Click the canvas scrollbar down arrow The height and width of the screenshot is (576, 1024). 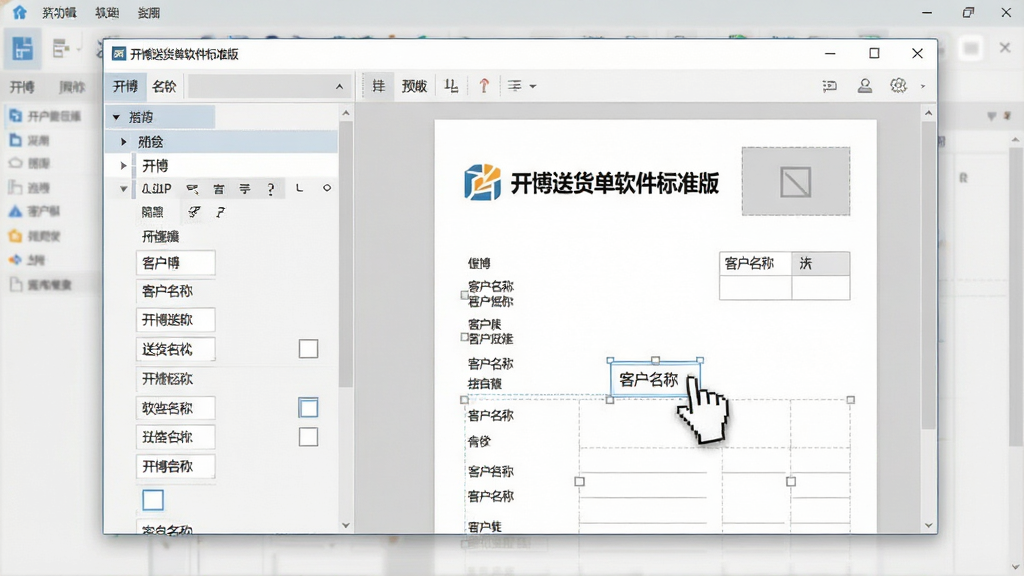click(929, 526)
